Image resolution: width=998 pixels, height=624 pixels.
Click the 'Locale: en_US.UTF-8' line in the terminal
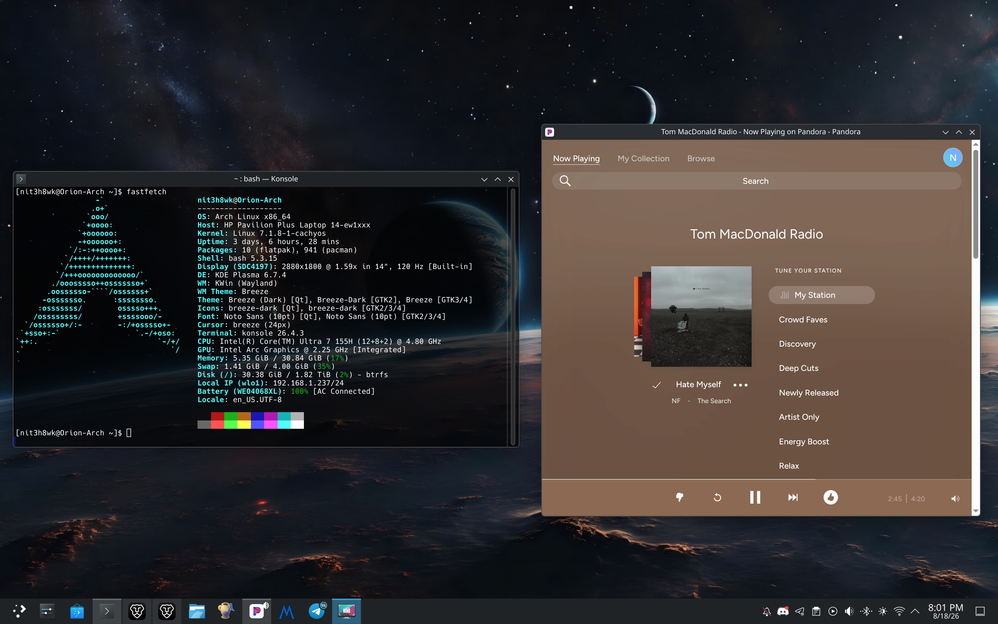click(x=239, y=400)
